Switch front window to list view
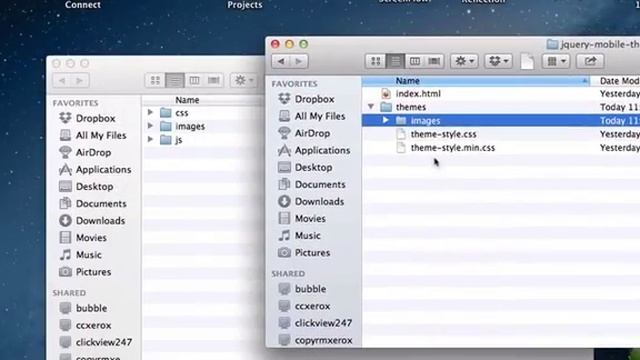This screenshot has height=360, width=640. click(395, 61)
